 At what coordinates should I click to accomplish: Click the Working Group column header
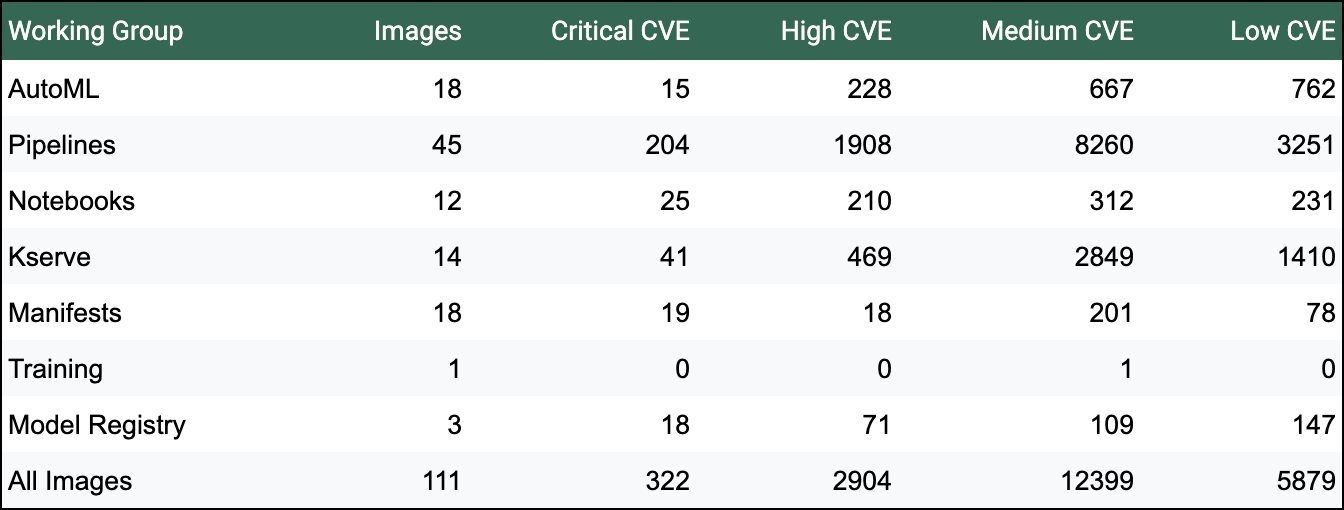tap(96, 31)
